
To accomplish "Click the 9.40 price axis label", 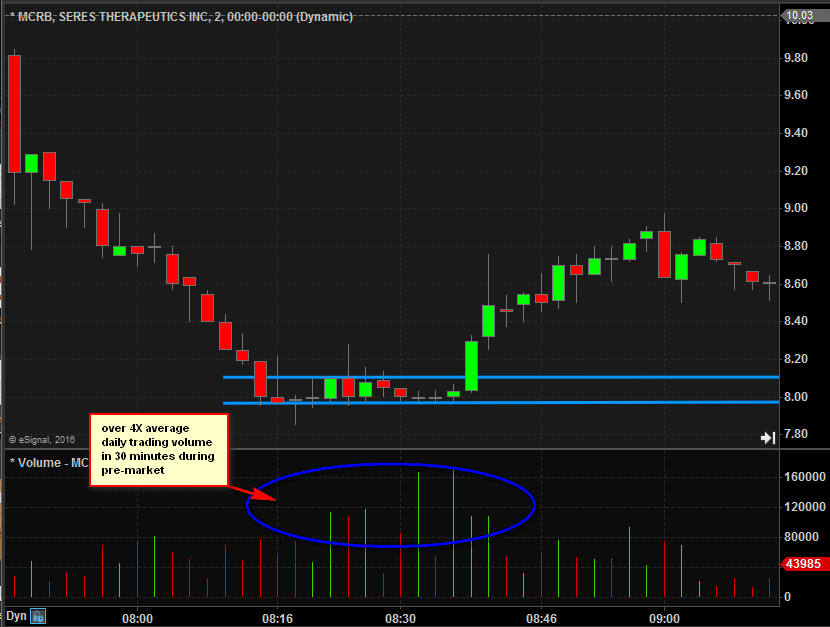I will click(x=796, y=133).
